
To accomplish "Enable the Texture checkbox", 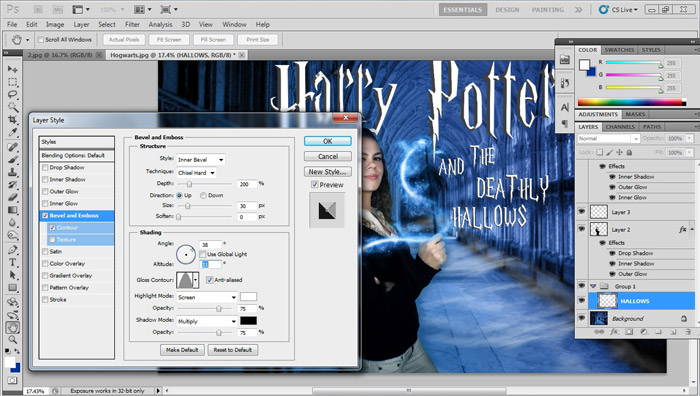I will (53, 240).
